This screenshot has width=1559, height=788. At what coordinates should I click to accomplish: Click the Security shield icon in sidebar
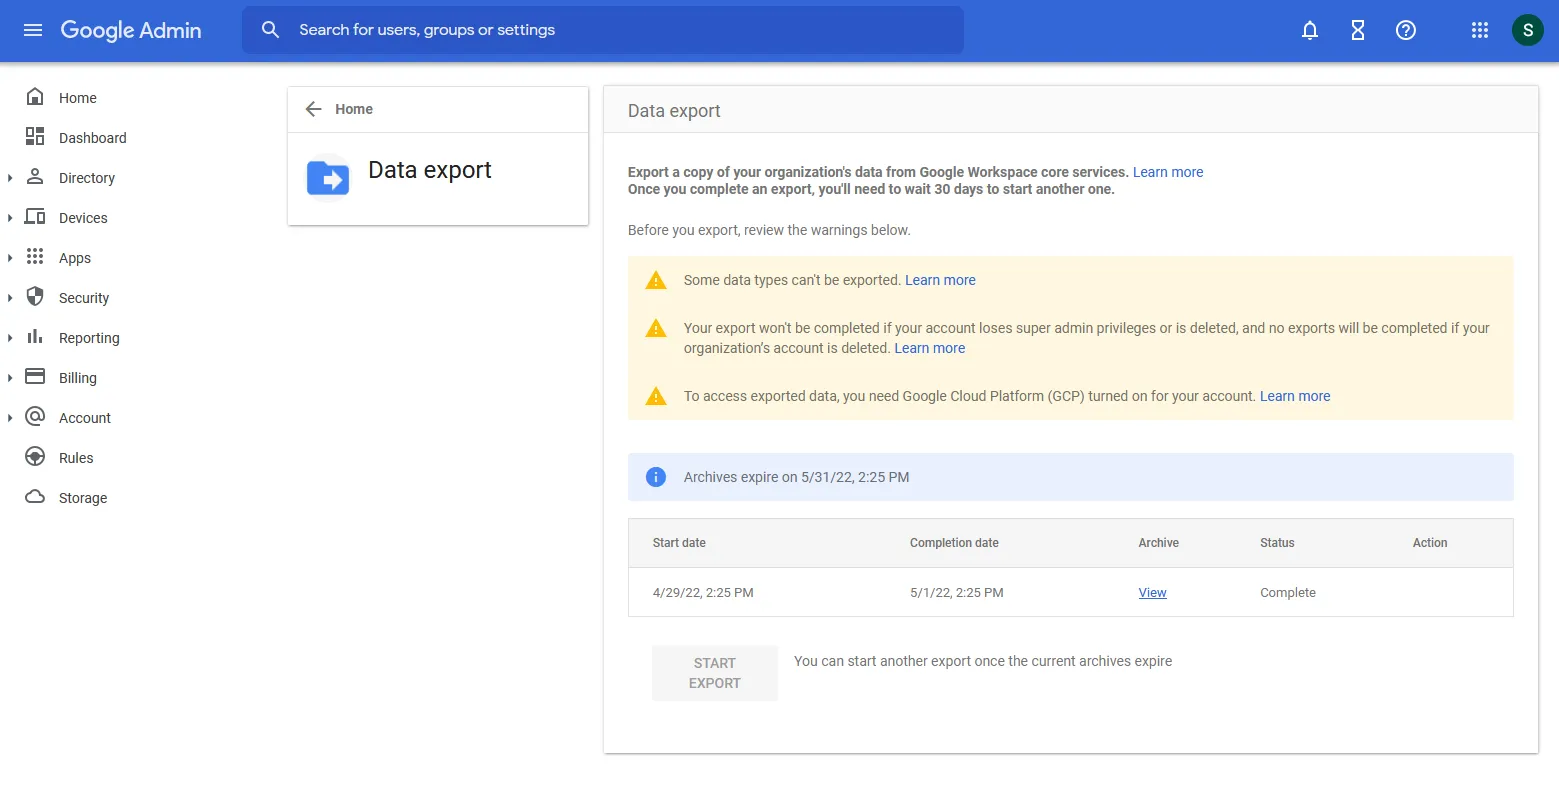point(34,297)
